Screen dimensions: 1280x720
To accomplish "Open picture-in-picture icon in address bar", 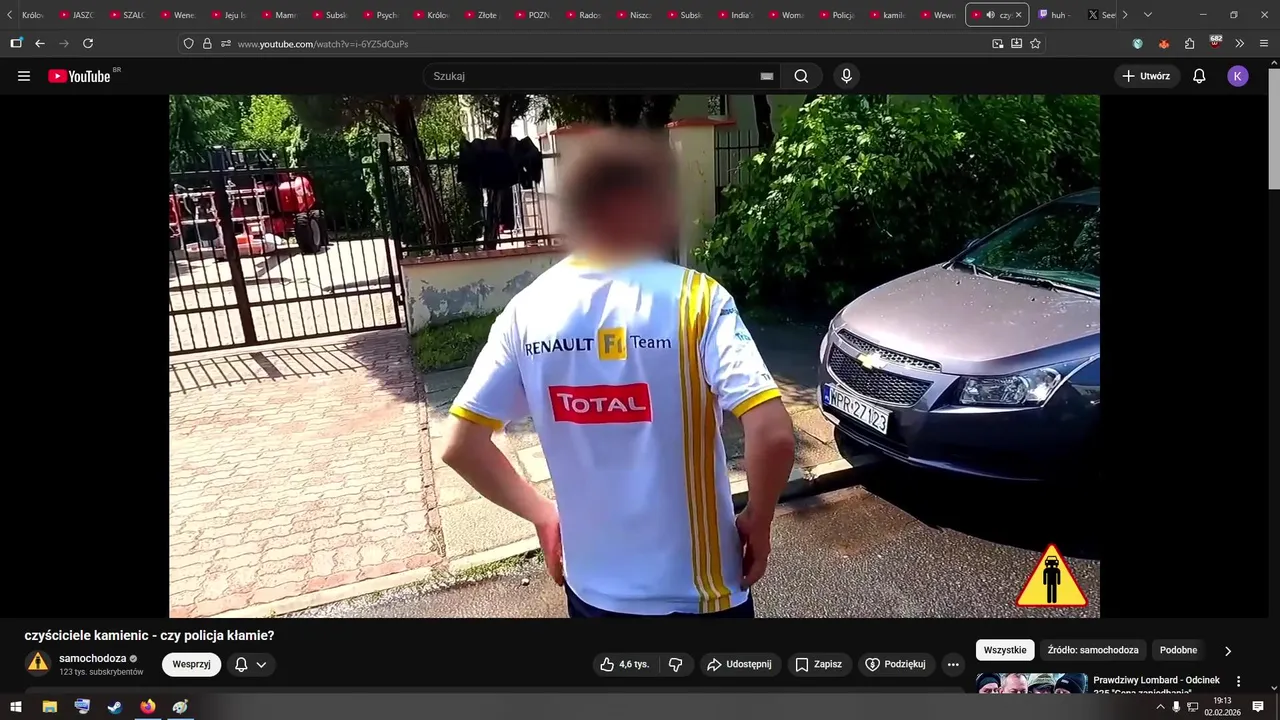I will tap(998, 43).
